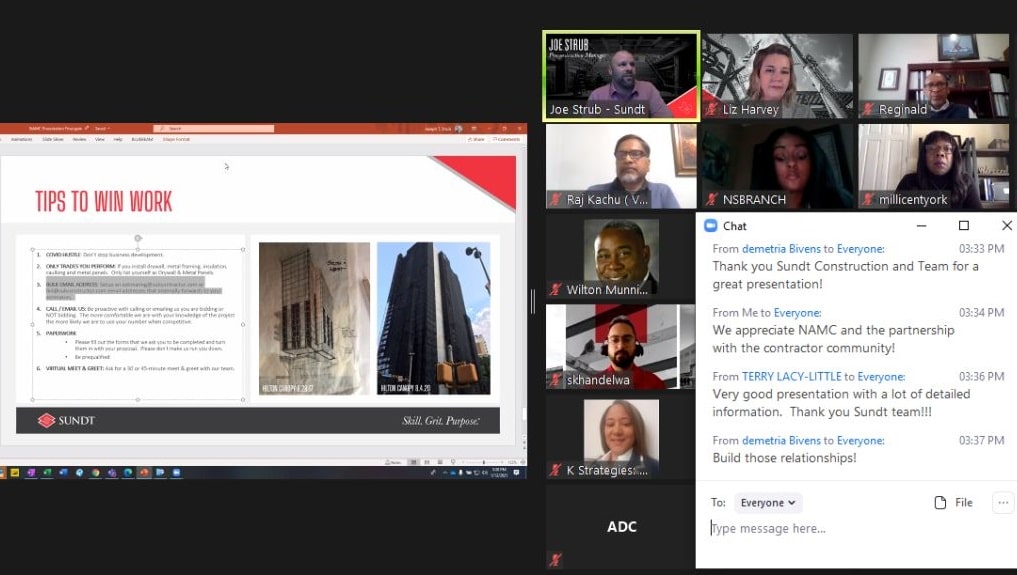Click Raj Kachu's muted microphone icon
This screenshot has width=1017, height=575.
click(x=555, y=199)
